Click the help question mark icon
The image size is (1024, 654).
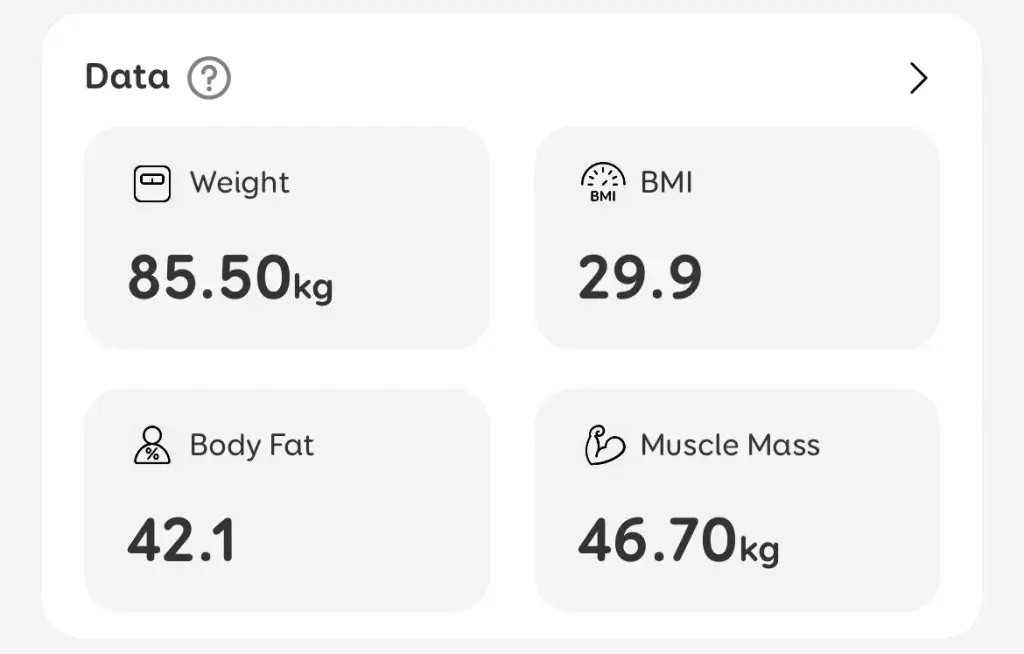point(209,78)
